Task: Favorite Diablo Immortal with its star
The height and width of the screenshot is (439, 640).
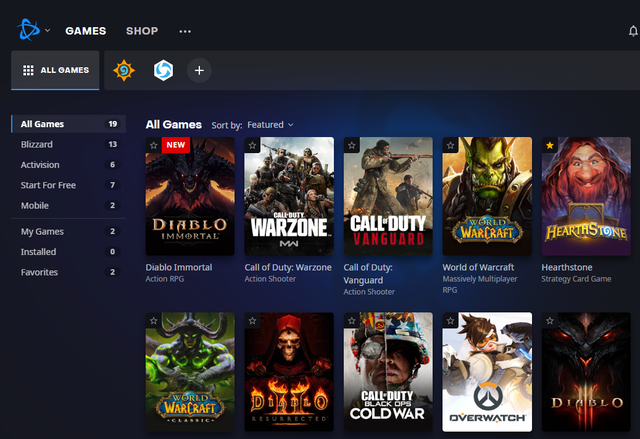Action: pos(153,145)
